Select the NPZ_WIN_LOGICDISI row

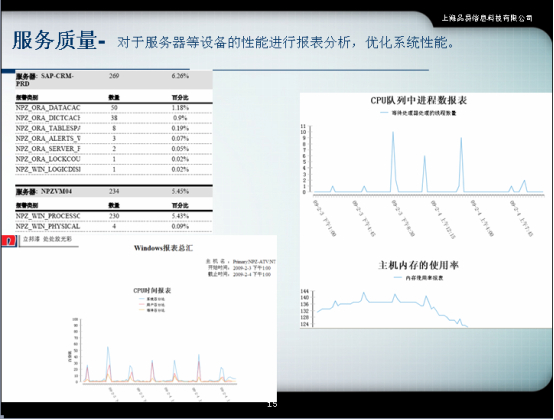113,170
